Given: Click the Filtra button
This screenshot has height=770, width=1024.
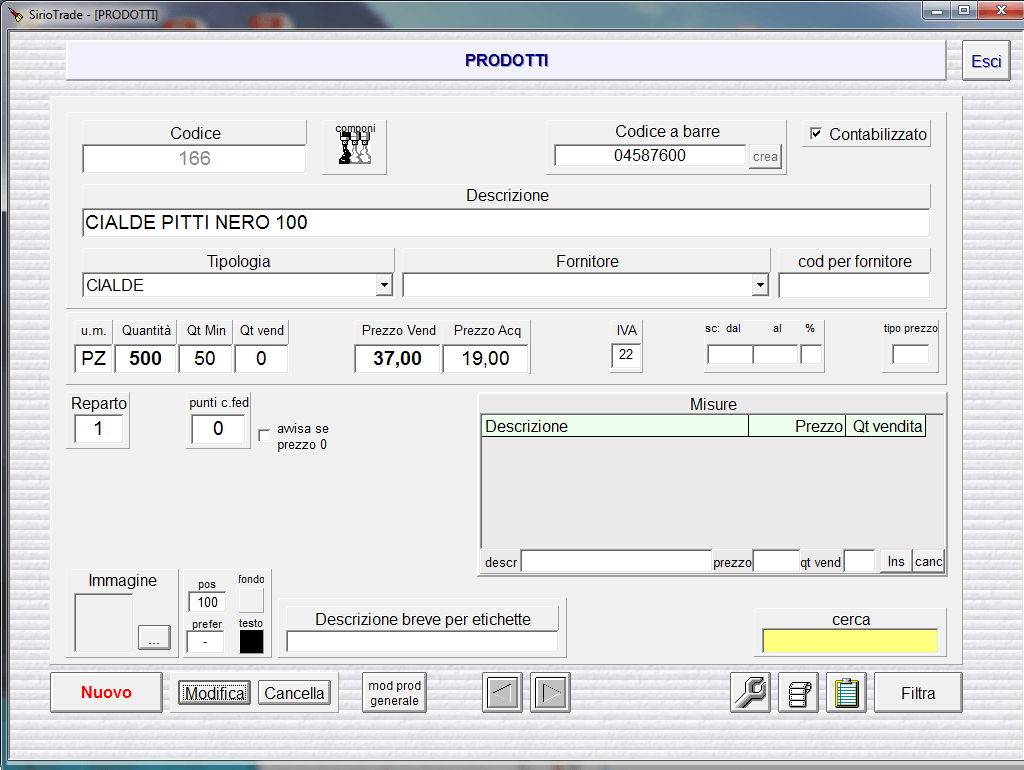Looking at the screenshot, I should pyautogui.click(x=918, y=692).
